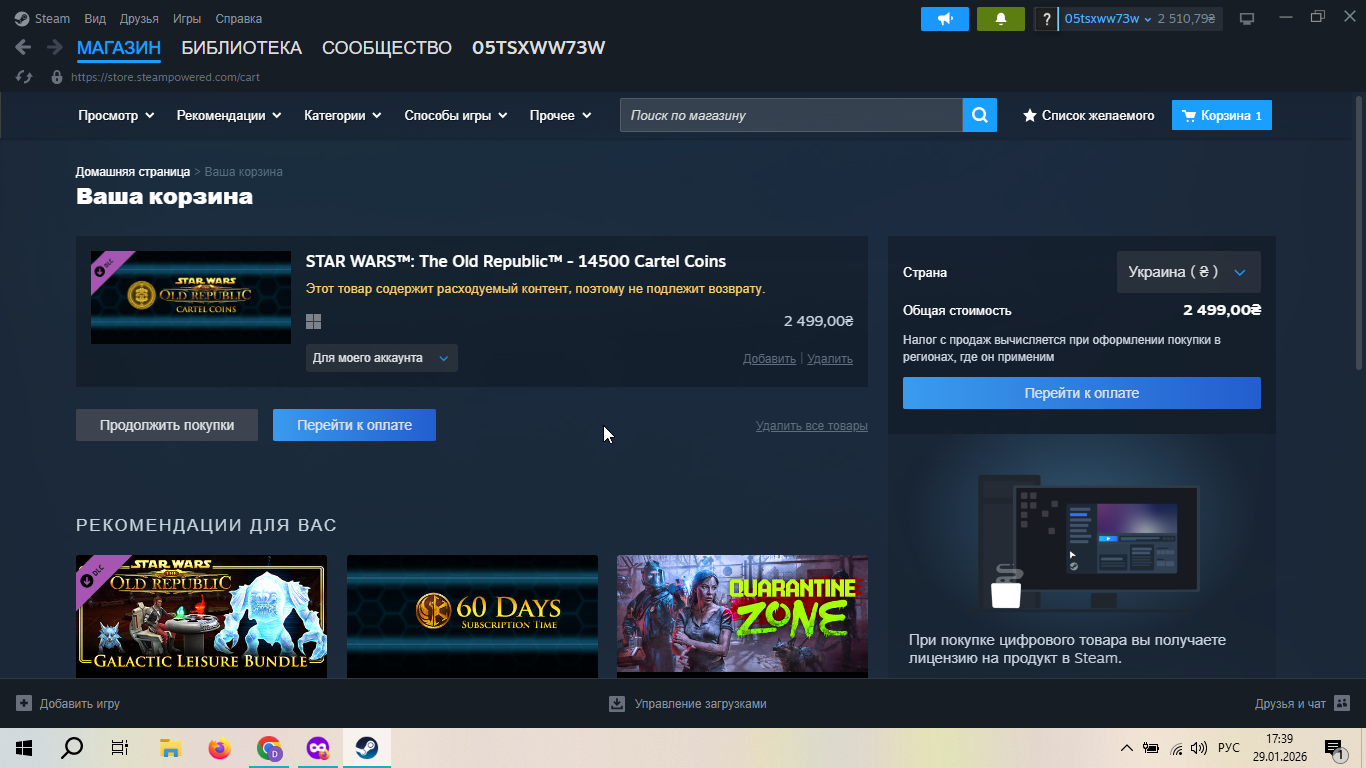Image resolution: width=1366 pixels, height=768 pixels.
Task: Click the Windows platform icon on cart item
Action: click(313, 322)
